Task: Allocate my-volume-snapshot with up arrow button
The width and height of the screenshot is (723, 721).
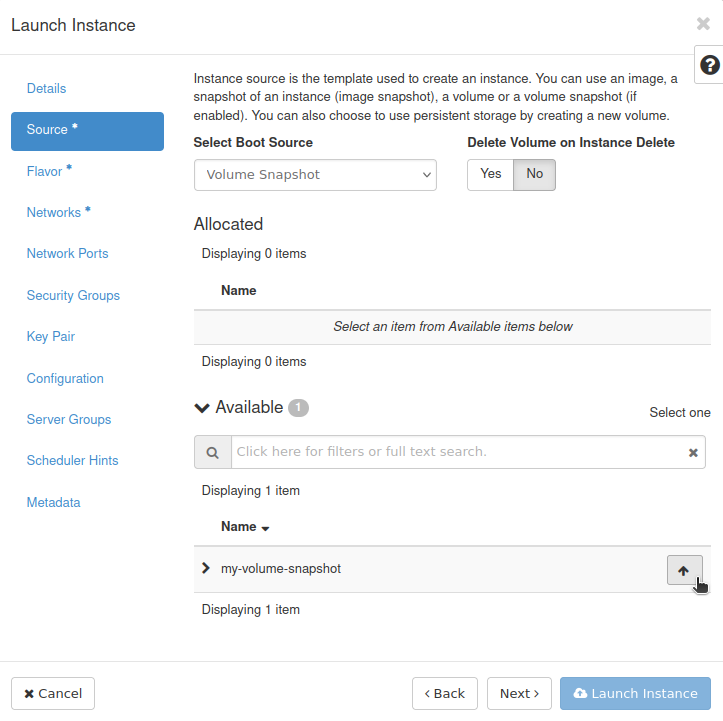Action: [x=684, y=570]
